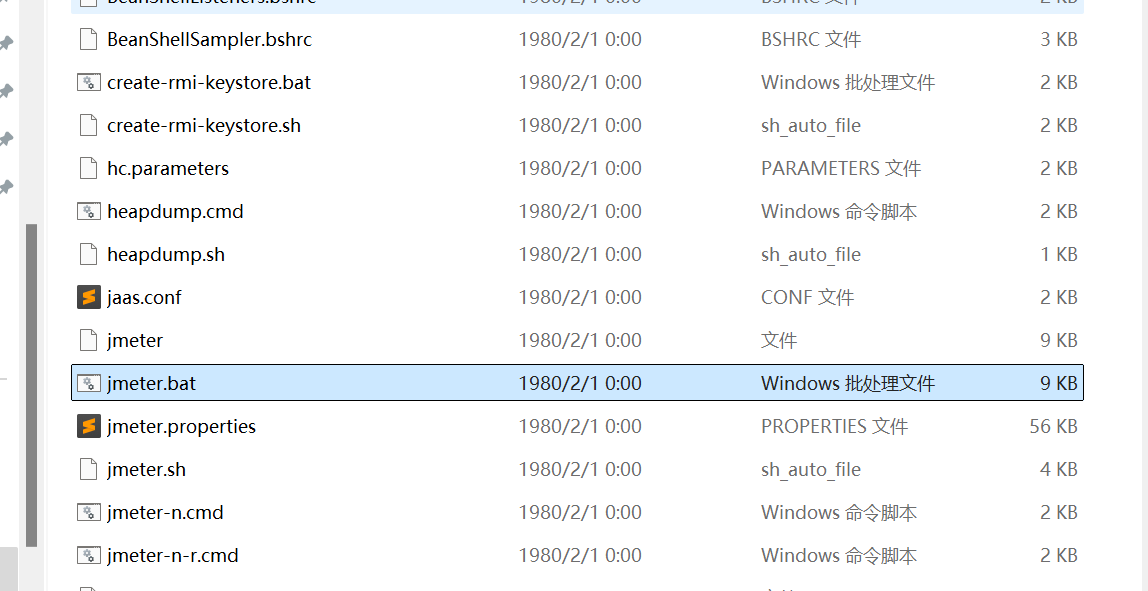Viewport: 1148px width, 591px height.
Task: Click sh_auto_file type of create-rmi-keystore.sh
Action: pyautogui.click(x=810, y=126)
